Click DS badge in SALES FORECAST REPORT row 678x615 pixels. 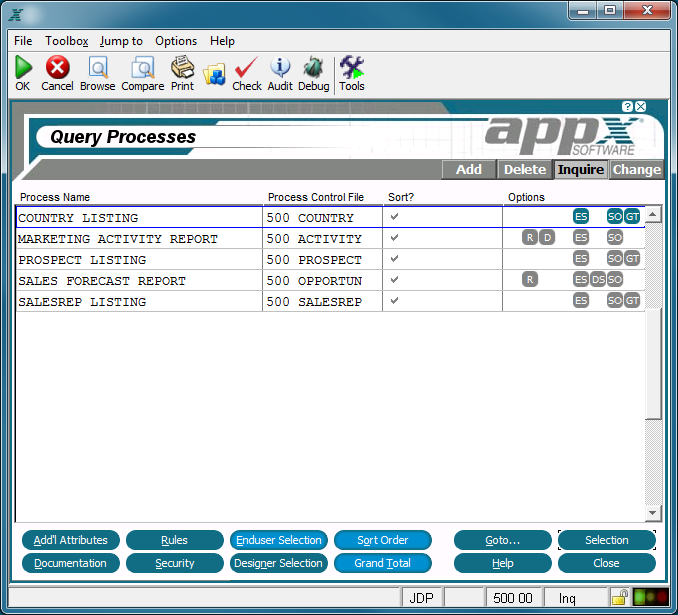point(598,279)
